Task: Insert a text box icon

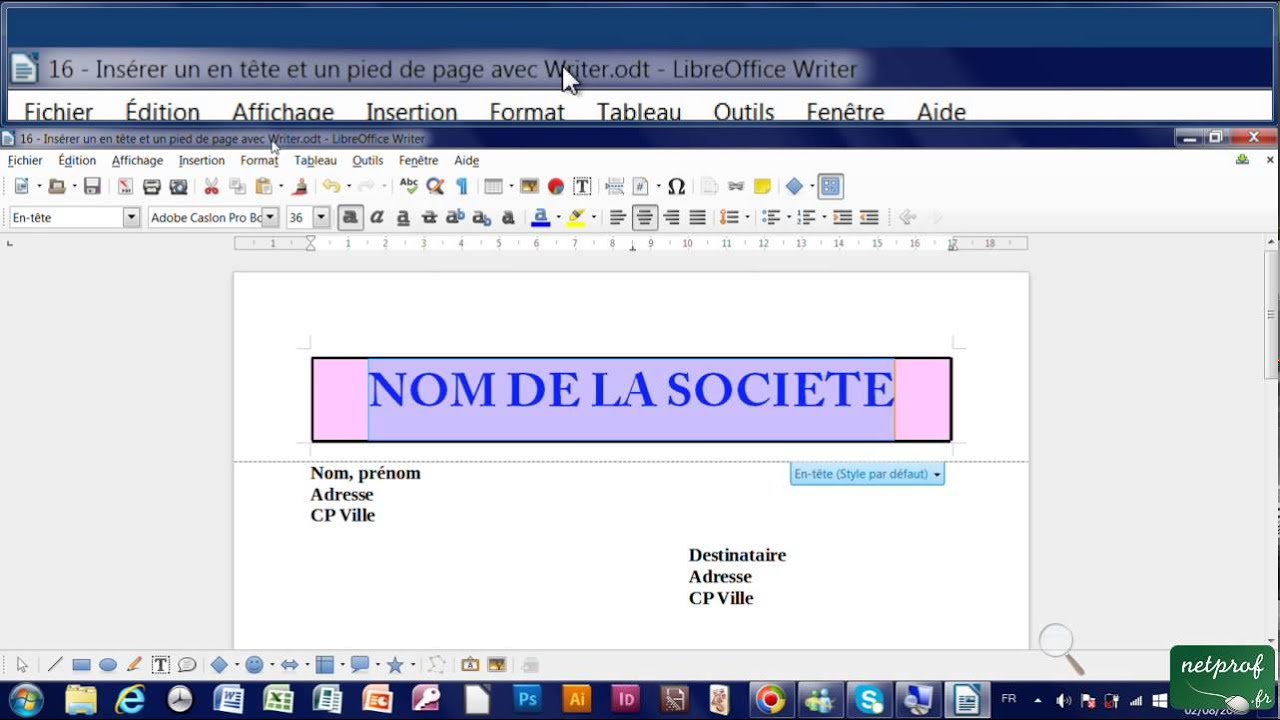Action: coord(582,186)
